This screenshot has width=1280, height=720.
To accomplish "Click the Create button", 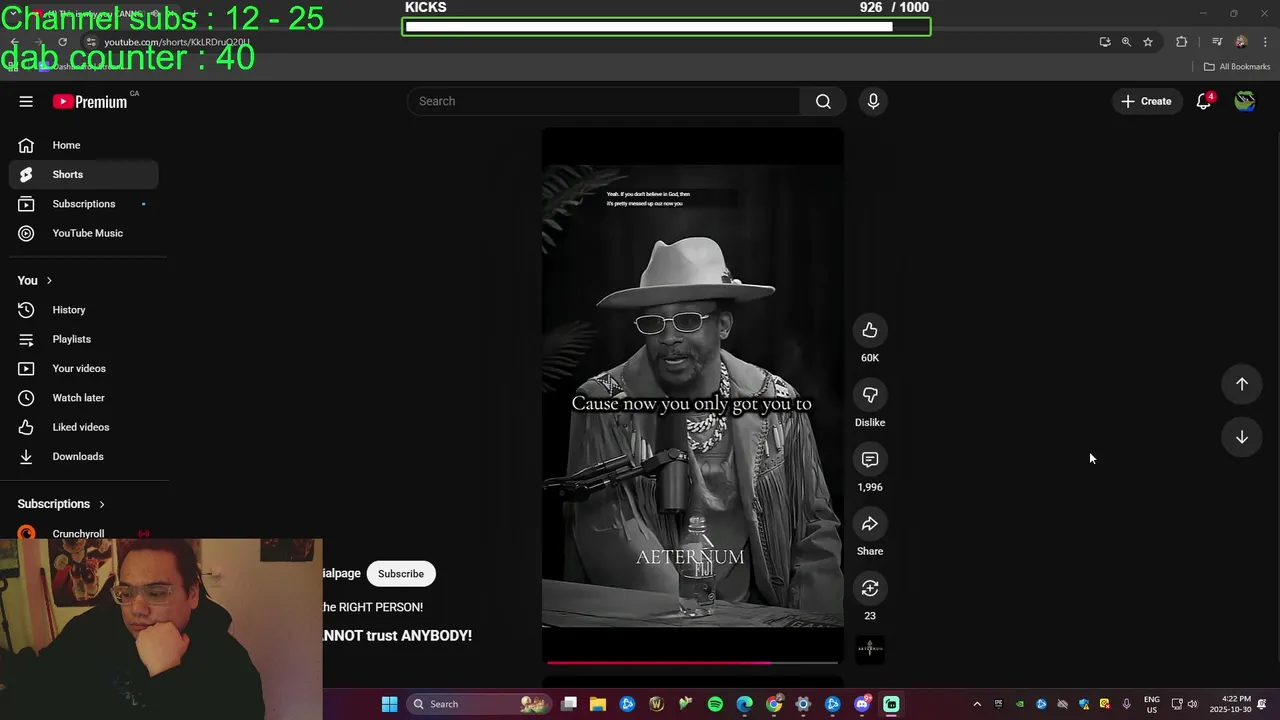I will 1146,101.
